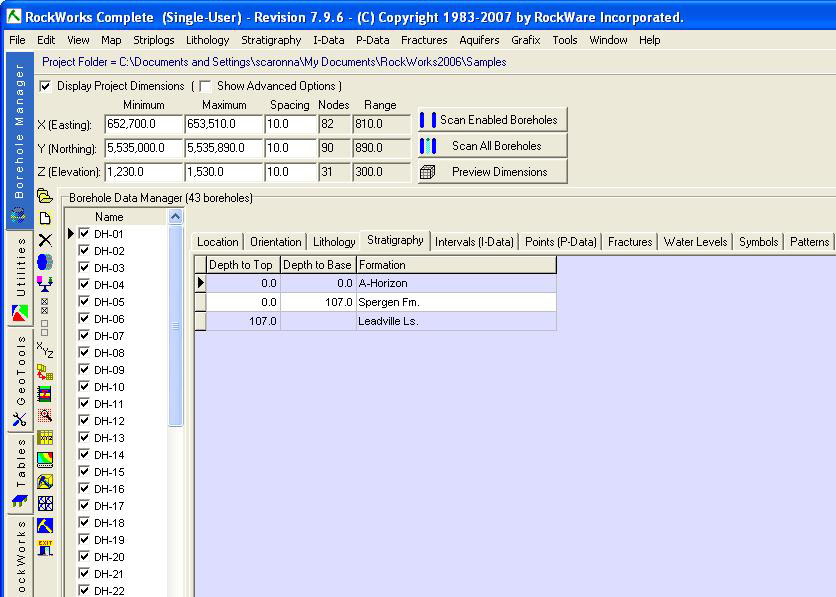Click the striped striplog column icon
The width and height of the screenshot is (836, 597).
[x=45, y=394]
